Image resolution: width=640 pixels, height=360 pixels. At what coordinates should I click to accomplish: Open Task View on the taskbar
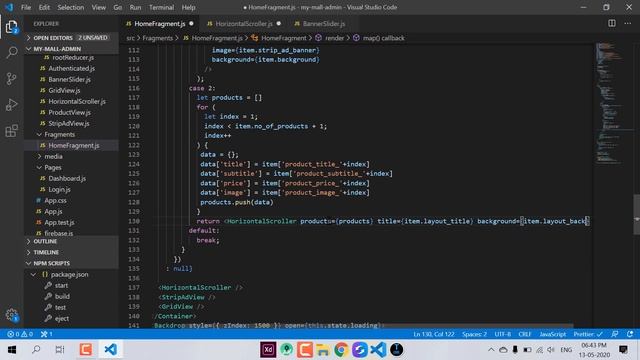(x=60, y=349)
